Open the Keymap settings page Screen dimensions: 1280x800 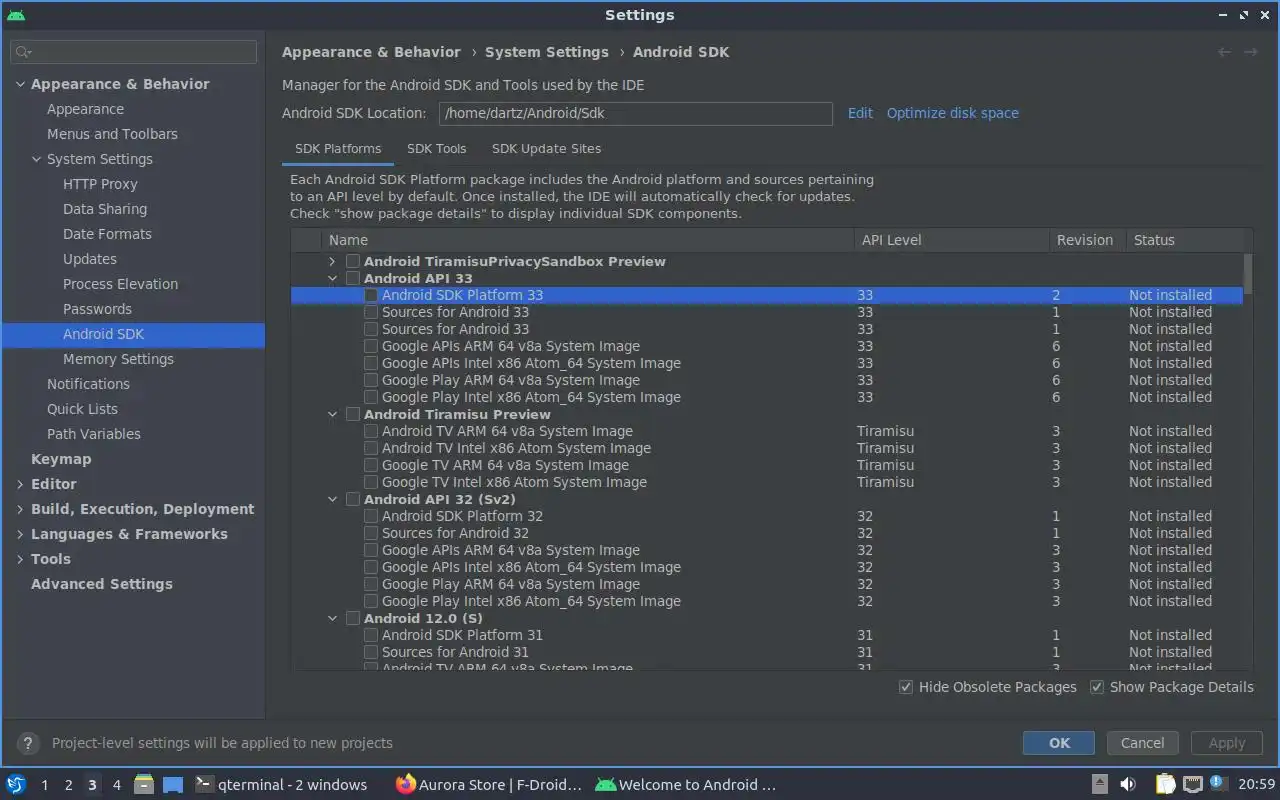(61, 459)
